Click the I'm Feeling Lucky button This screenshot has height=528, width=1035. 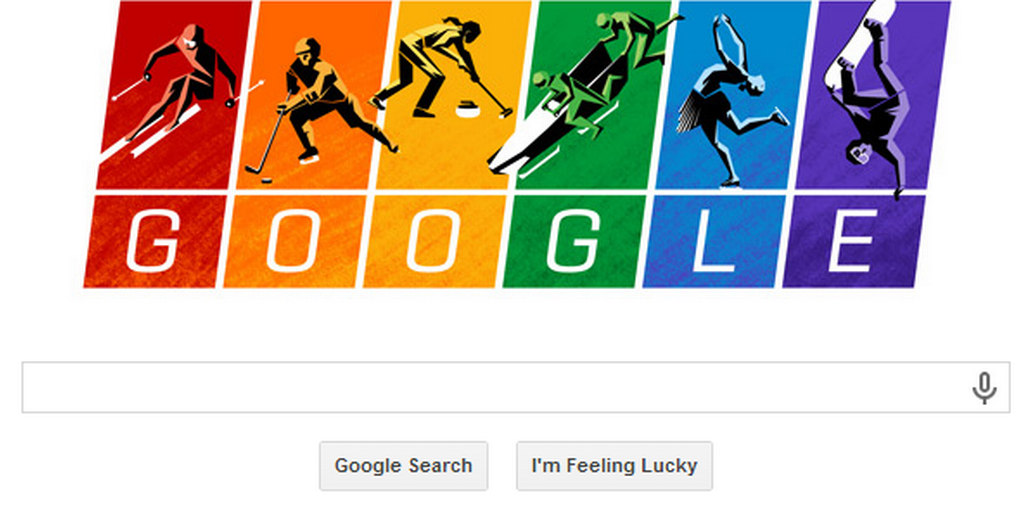615,466
